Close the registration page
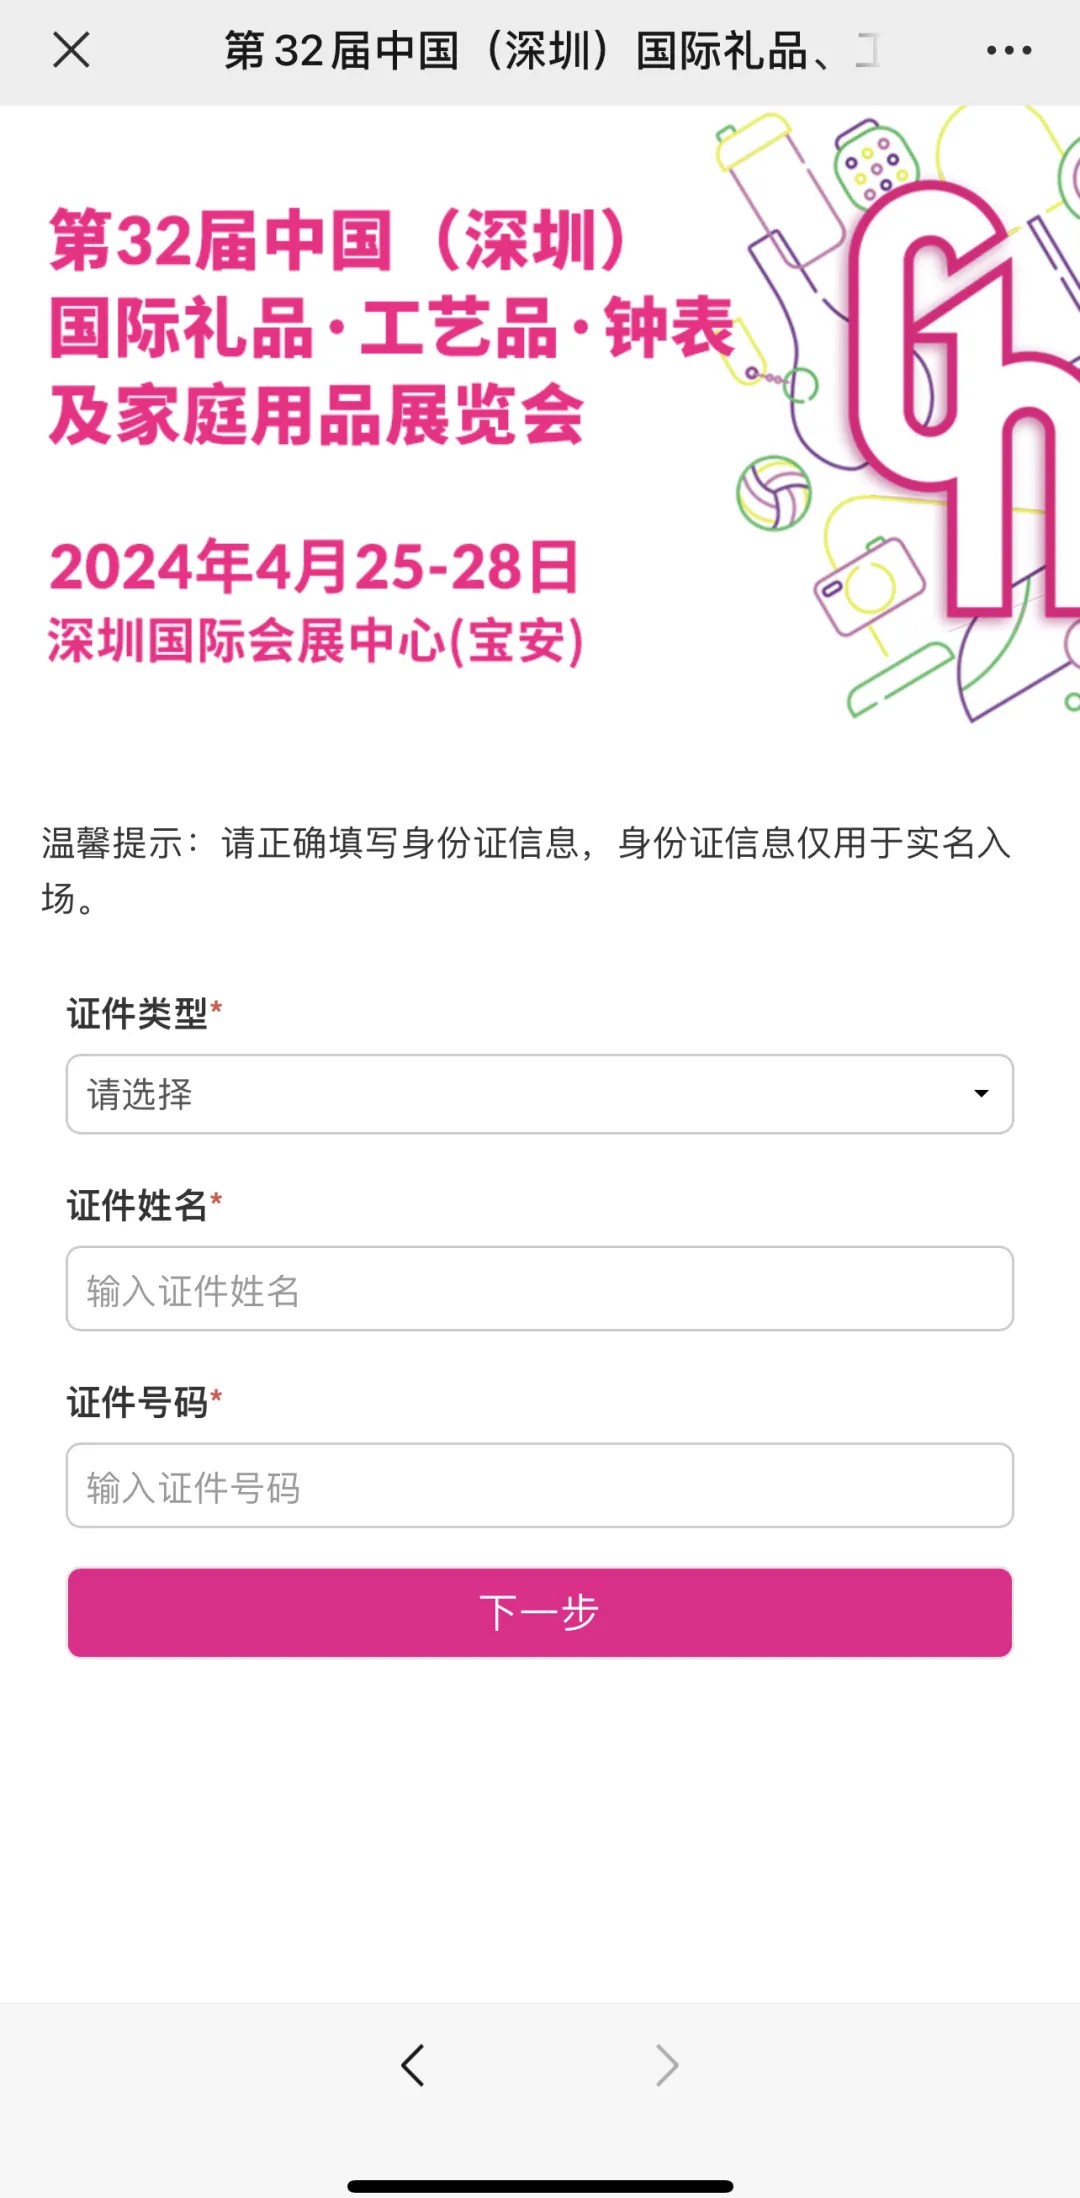Image resolution: width=1080 pixels, height=2198 pixels. point(71,51)
